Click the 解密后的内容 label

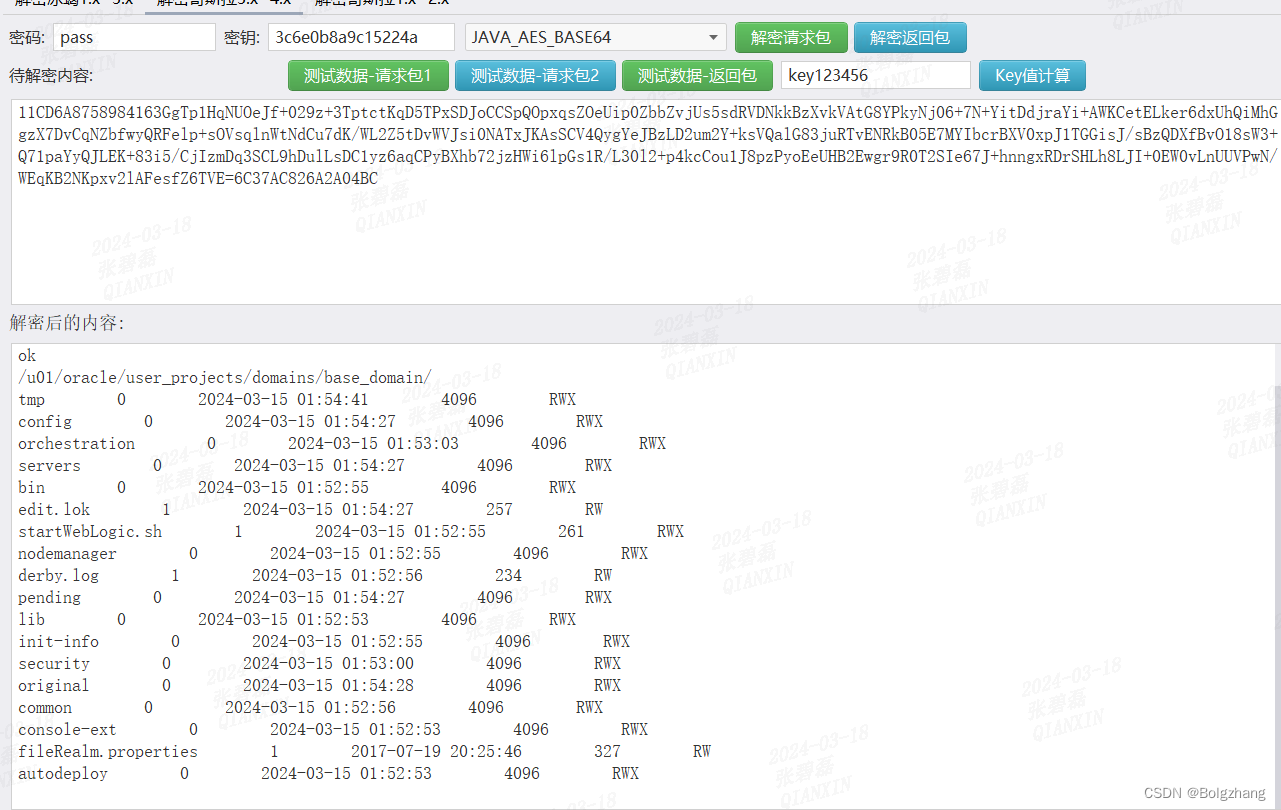(67, 323)
